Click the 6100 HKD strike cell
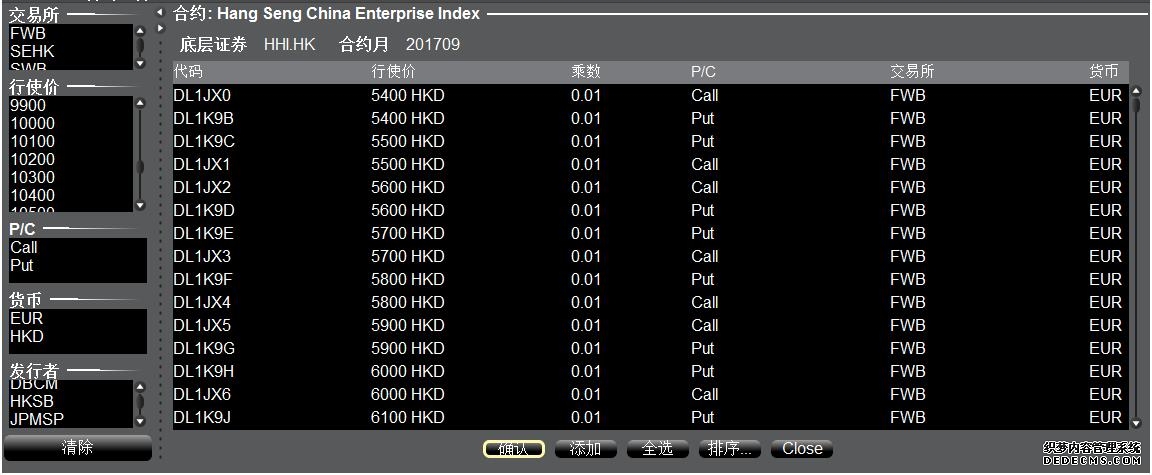Viewport: 1152px width, 475px height. (408, 418)
